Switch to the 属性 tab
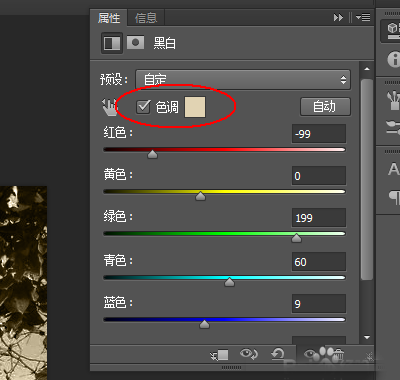The height and width of the screenshot is (380, 400). (x=109, y=18)
